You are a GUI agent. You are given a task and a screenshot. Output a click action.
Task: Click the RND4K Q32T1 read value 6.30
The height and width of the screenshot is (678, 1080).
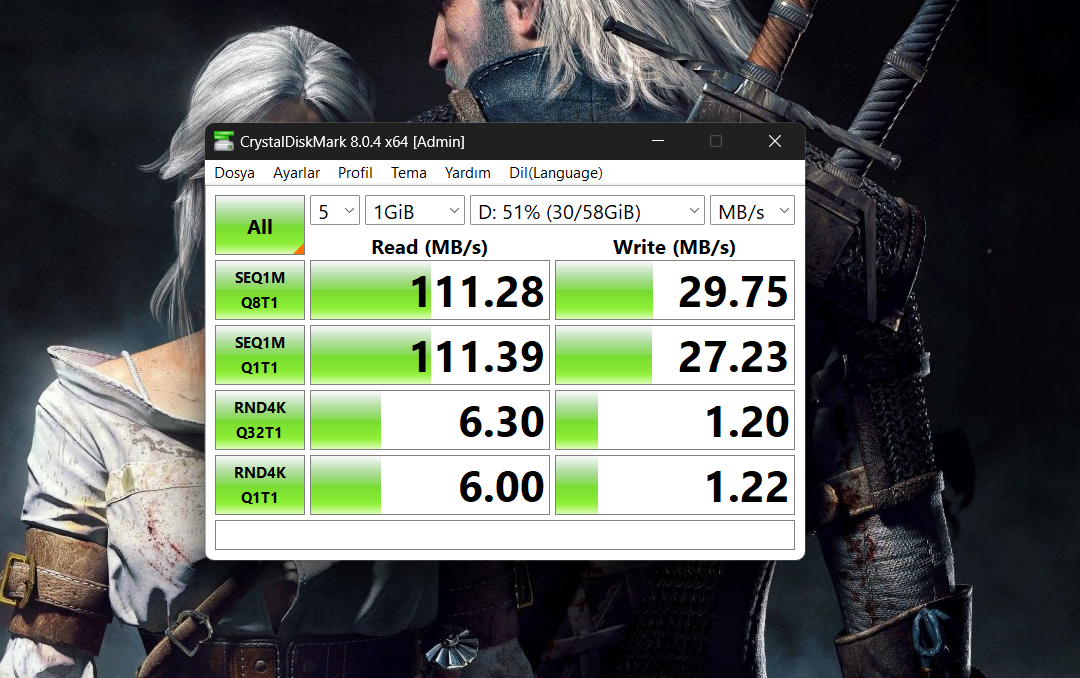point(430,420)
